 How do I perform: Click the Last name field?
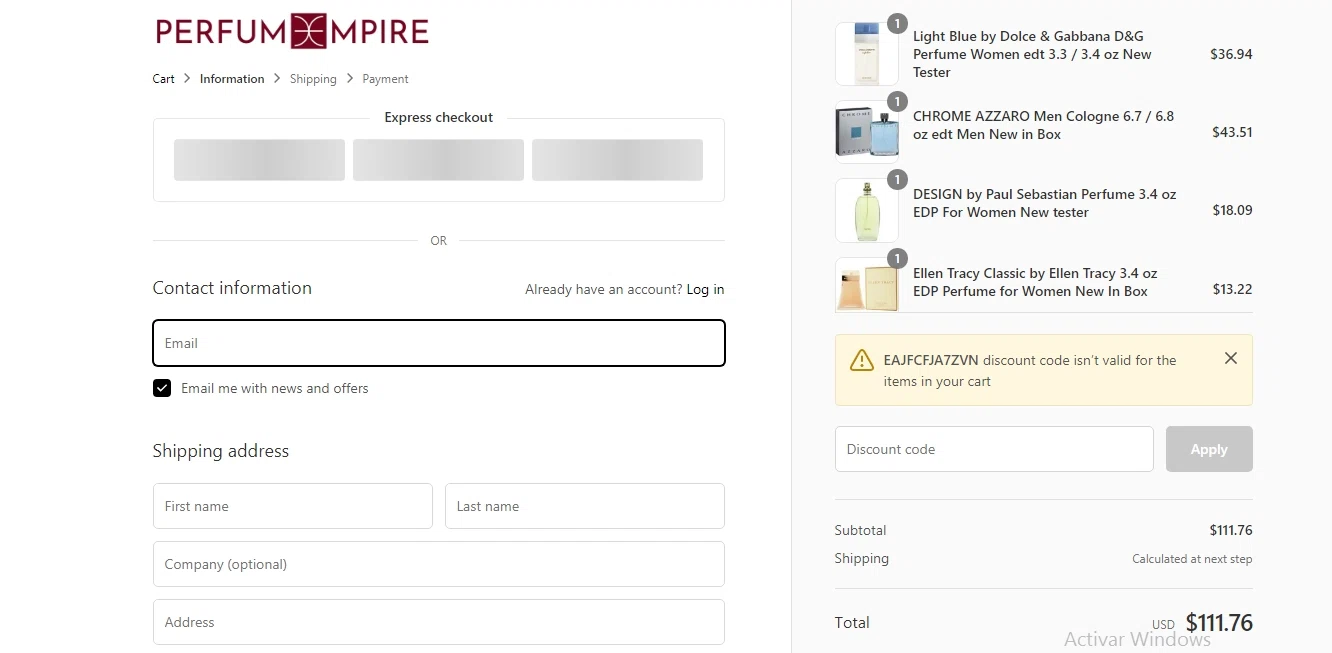click(585, 506)
